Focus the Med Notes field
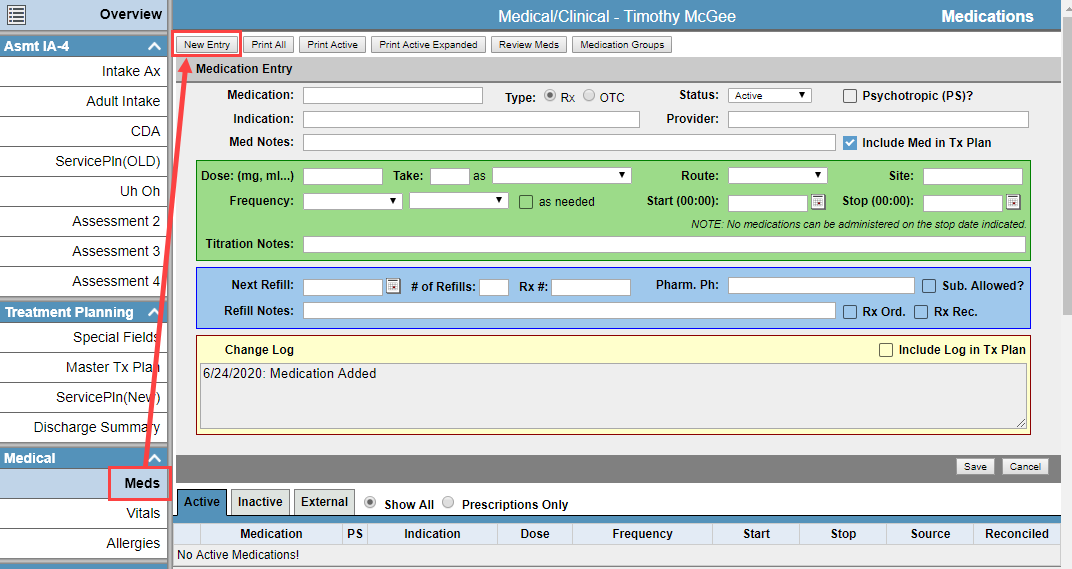The image size is (1072, 569). tap(570, 142)
